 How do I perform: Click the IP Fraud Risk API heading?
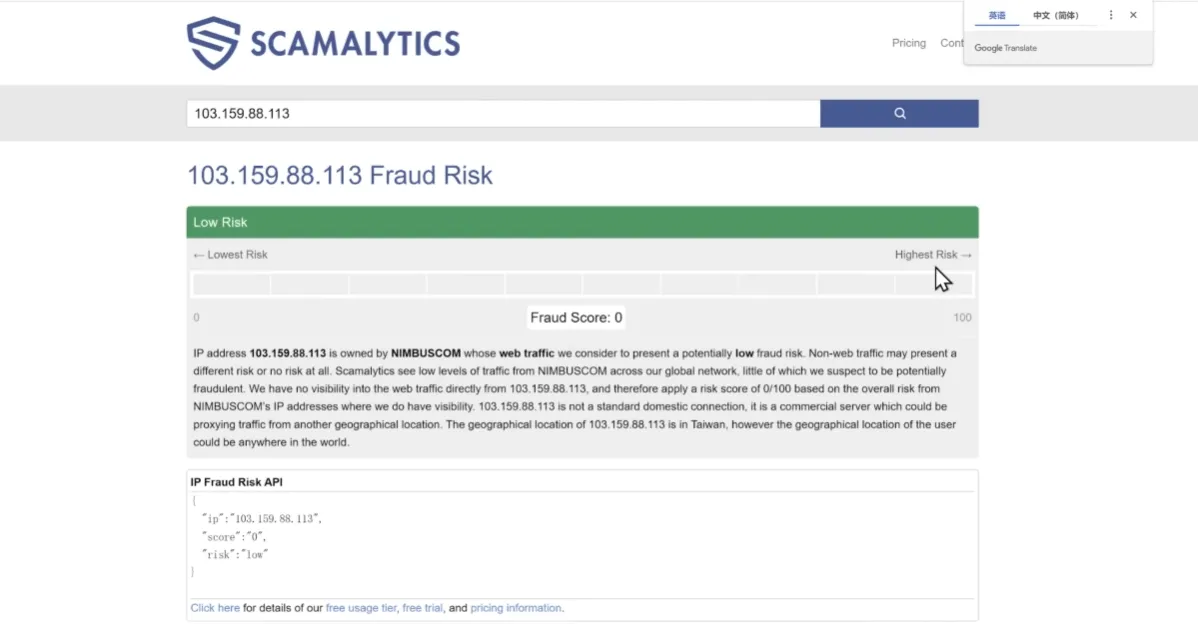pos(237,482)
